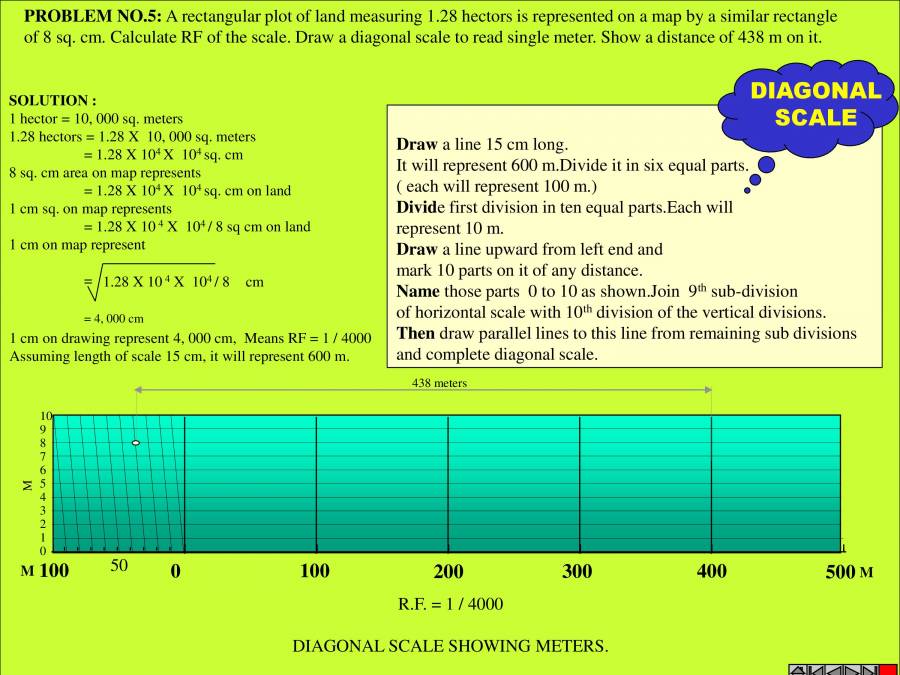The image size is (900, 675).
Task: Click the bold 200 scale label
Action: [448, 572]
